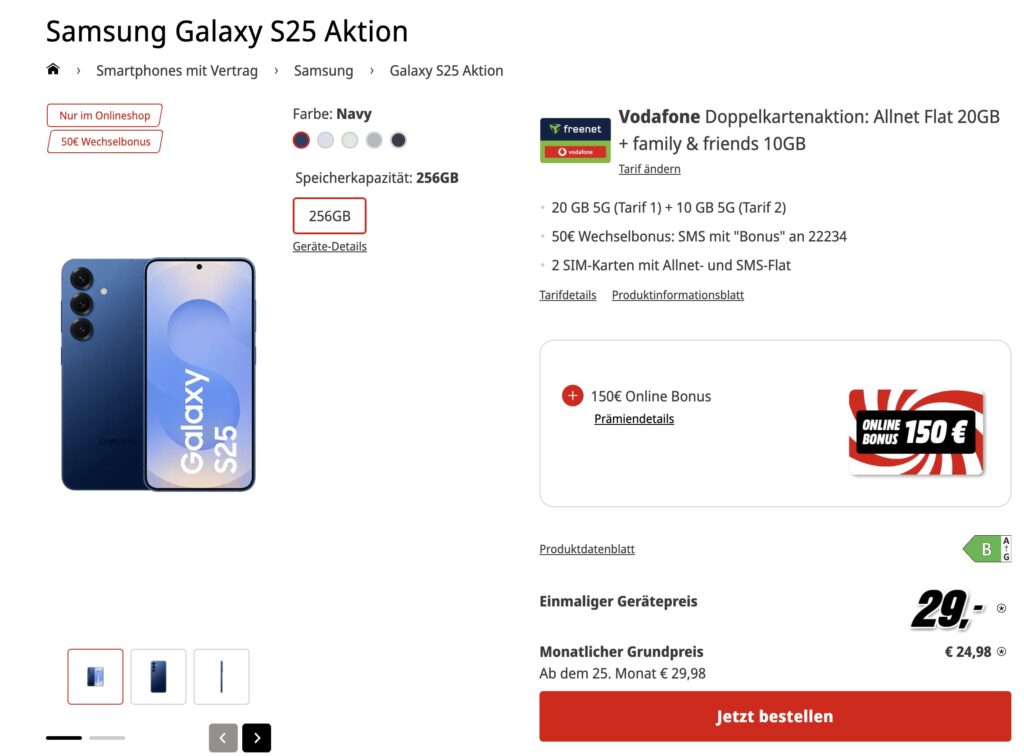
Task: Click info icon beside monthly price € 24,98
Action: [1001, 652]
